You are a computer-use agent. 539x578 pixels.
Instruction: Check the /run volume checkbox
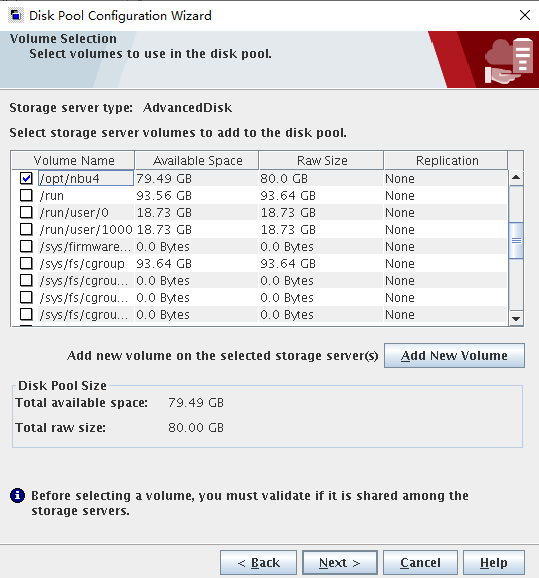(x=26, y=195)
